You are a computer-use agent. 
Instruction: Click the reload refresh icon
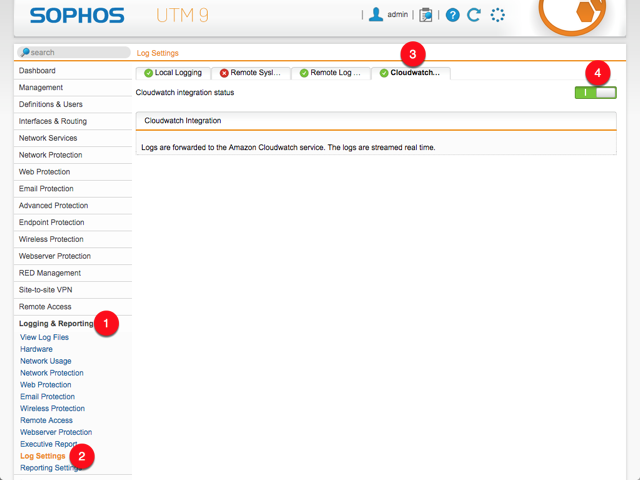pyautogui.click(x=474, y=15)
